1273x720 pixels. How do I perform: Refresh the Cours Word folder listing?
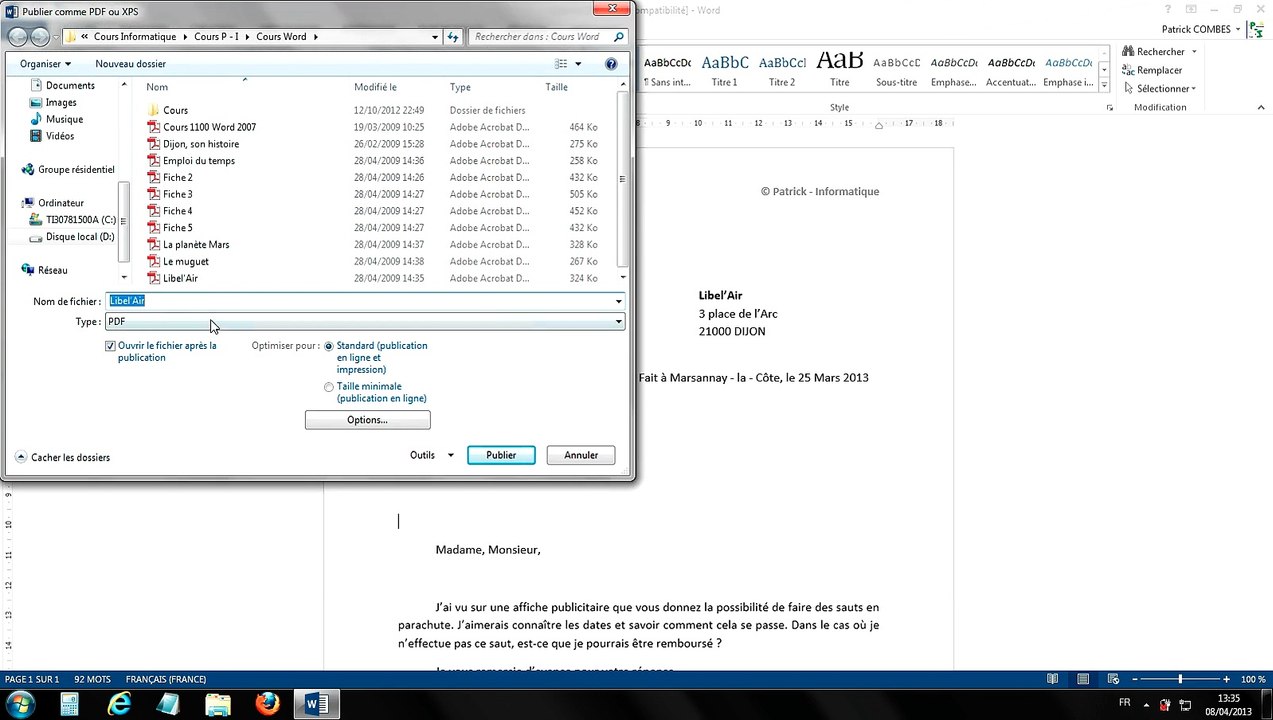(453, 37)
